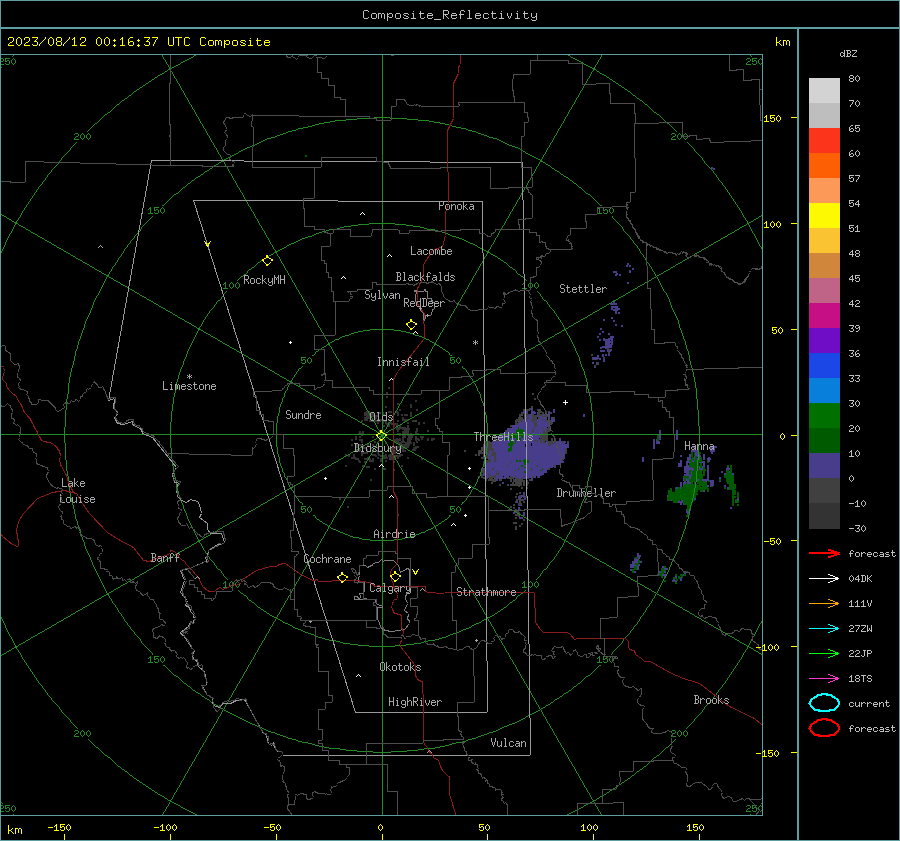Click the yellow V marker right of Calgary diamond
Viewport: 900px width, 841px height.
pyautogui.click(x=416, y=572)
